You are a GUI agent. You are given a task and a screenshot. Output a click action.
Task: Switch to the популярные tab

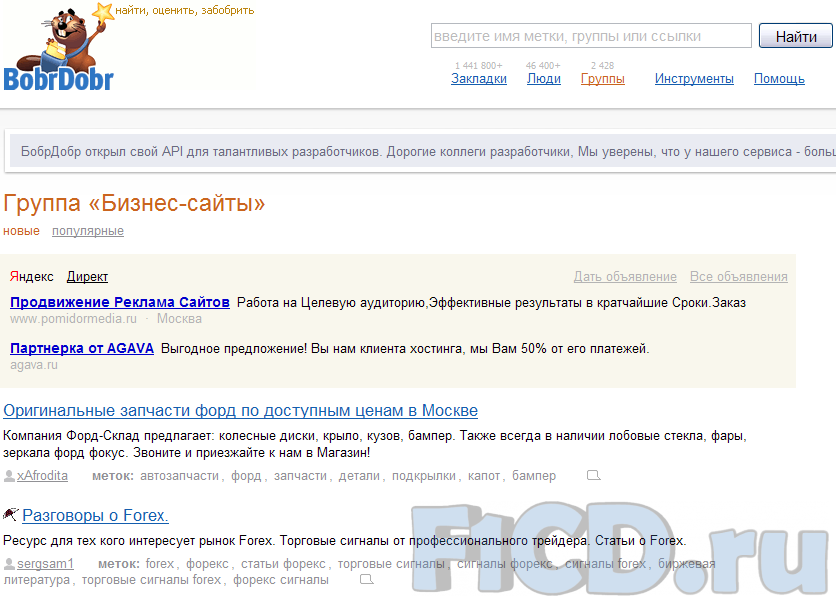point(88,231)
